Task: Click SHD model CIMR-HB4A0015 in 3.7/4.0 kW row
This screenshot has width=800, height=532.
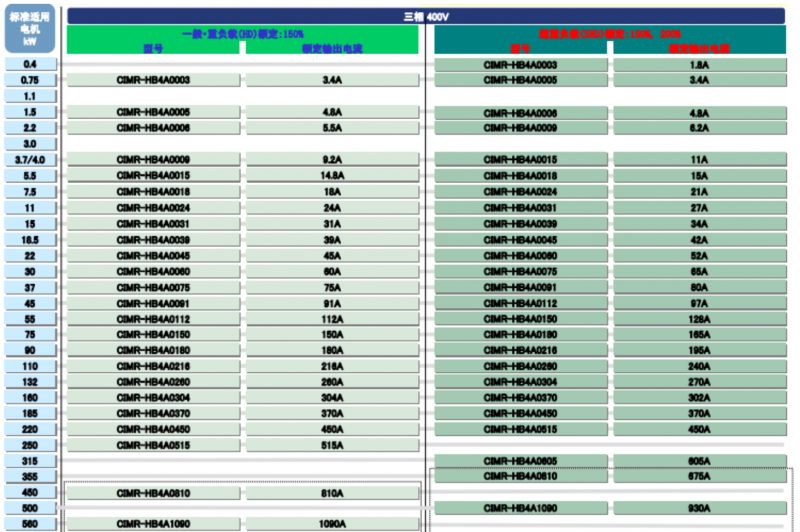Action: [520, 160]
